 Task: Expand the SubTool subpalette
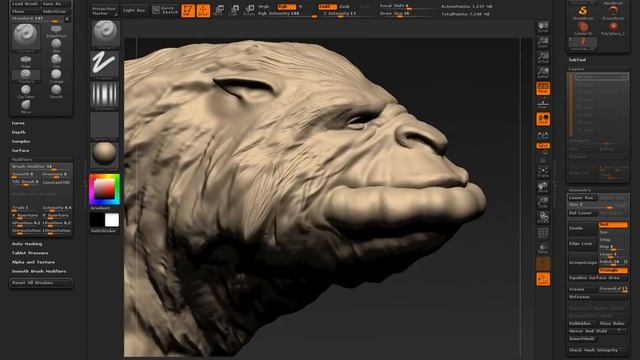577,60
